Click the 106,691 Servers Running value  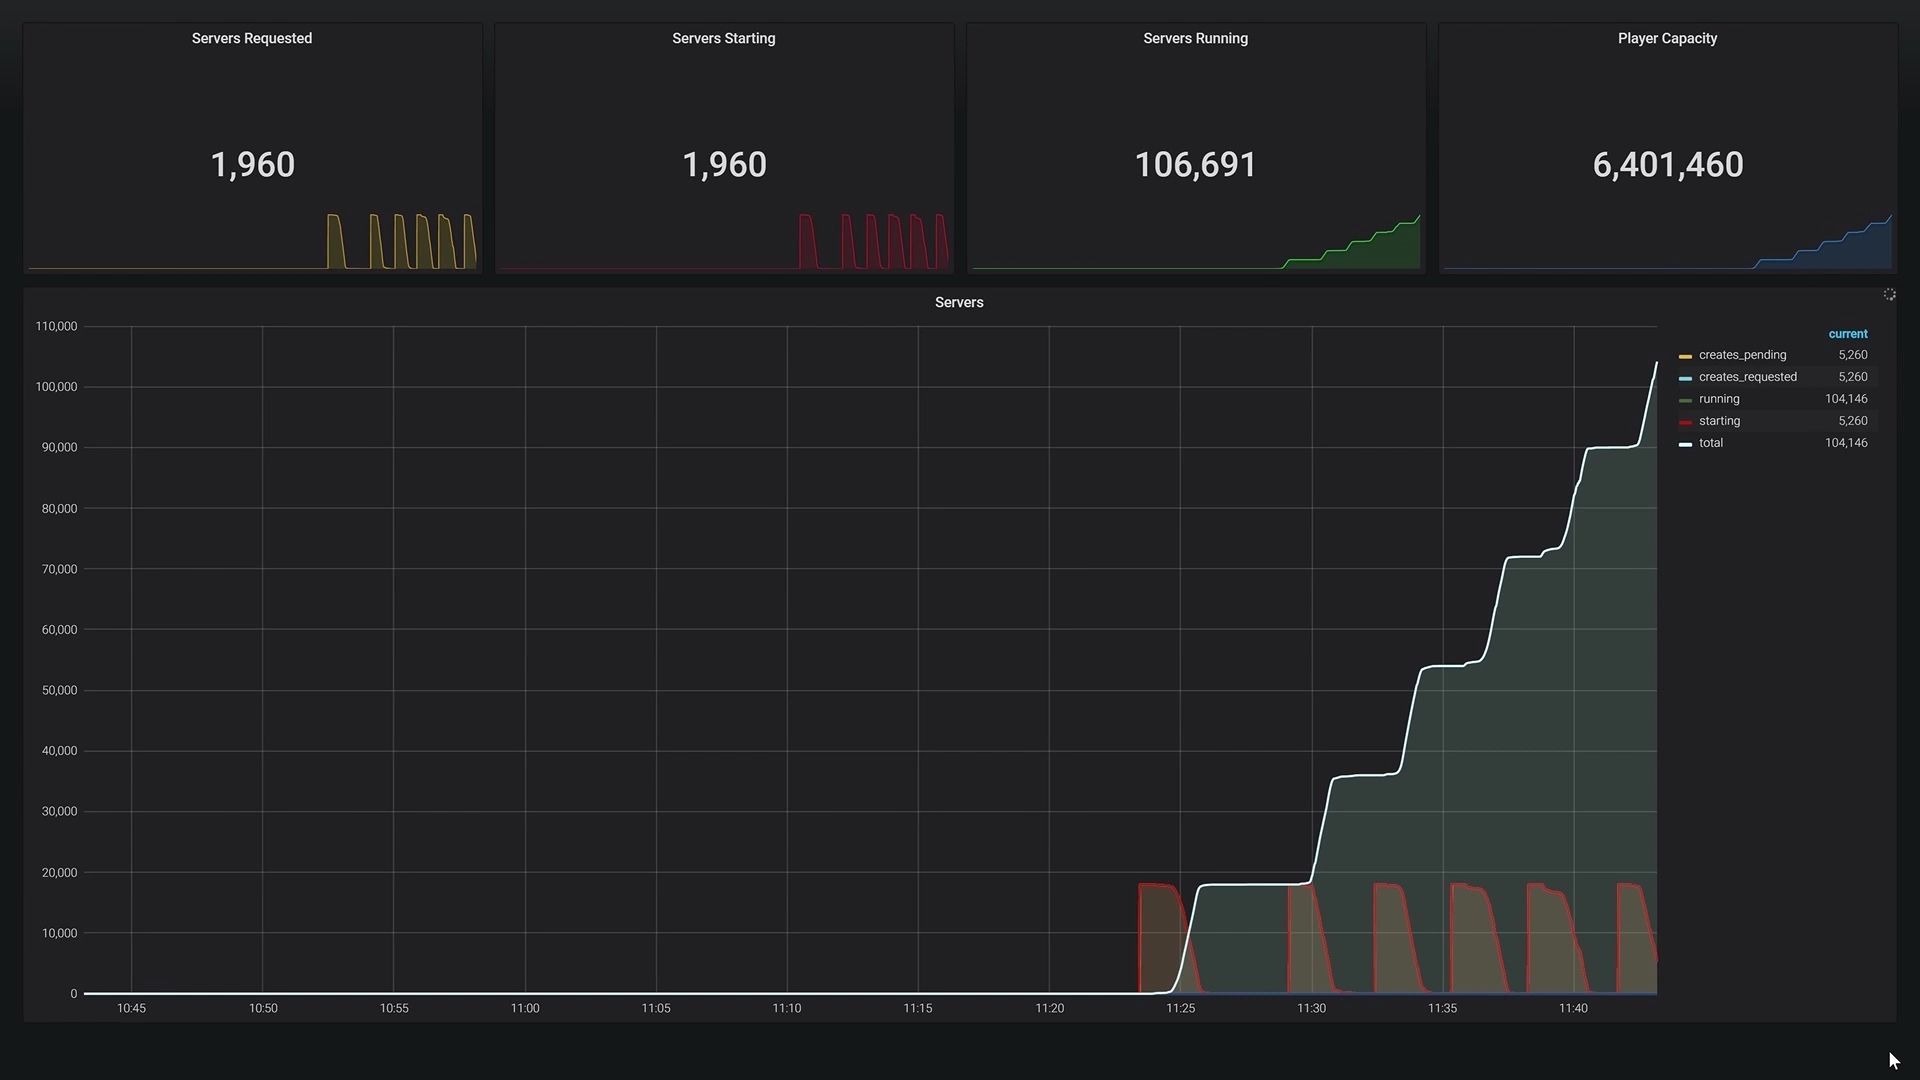pyautogui.click(x=1196, y=165)
